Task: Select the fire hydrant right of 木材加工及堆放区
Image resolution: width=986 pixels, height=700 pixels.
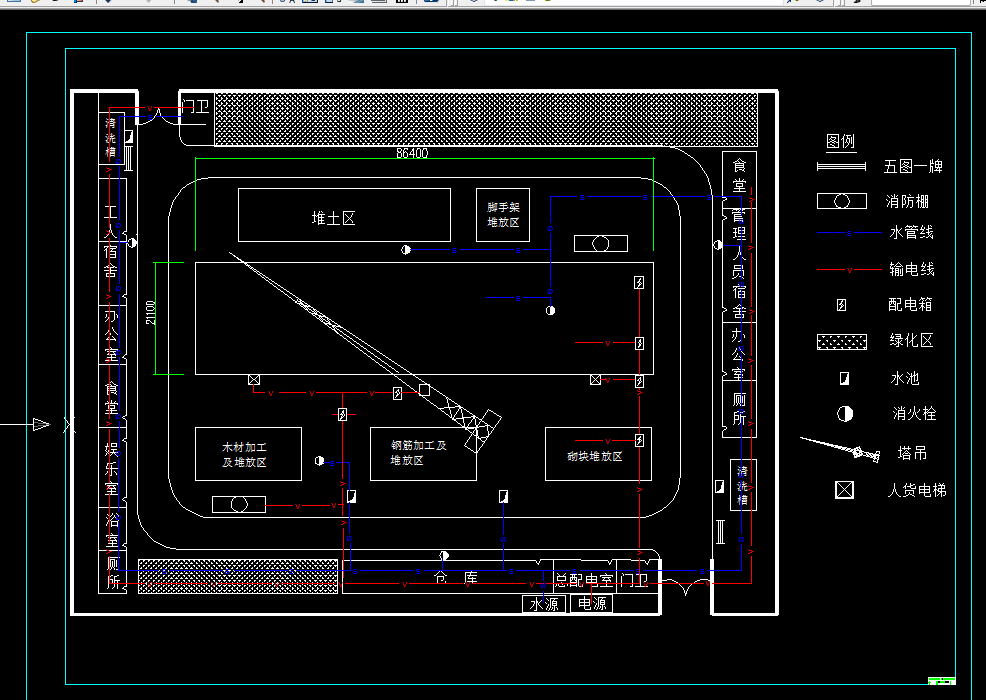Action: (319, 461)
